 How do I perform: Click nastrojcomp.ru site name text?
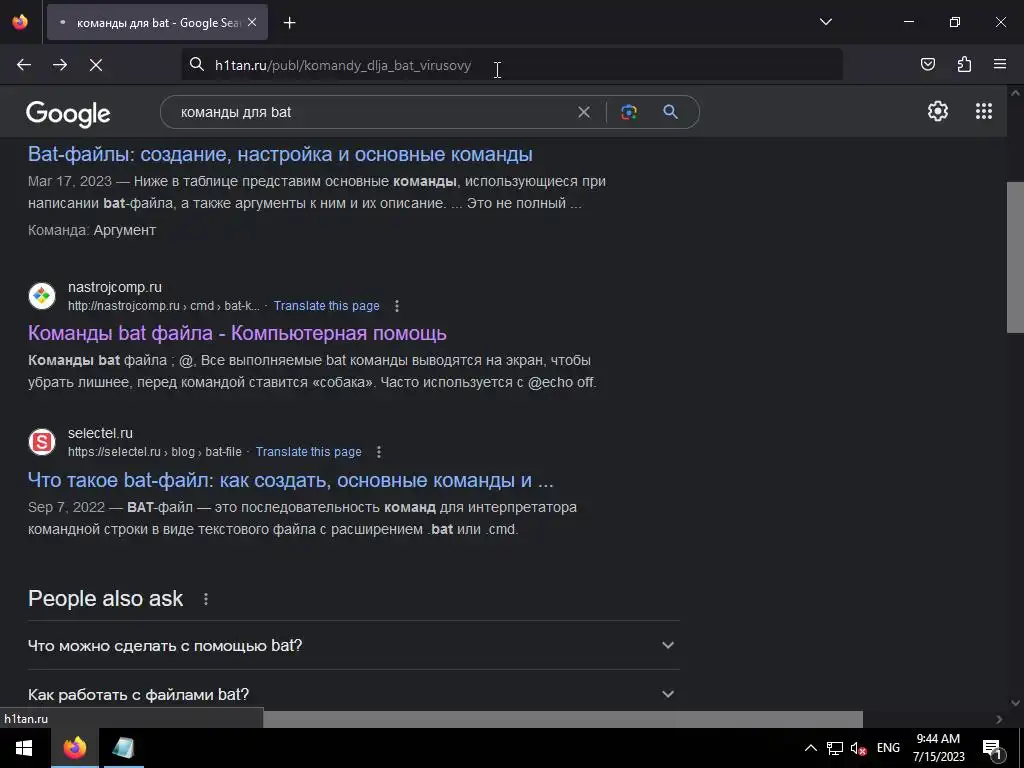(115, 287)
